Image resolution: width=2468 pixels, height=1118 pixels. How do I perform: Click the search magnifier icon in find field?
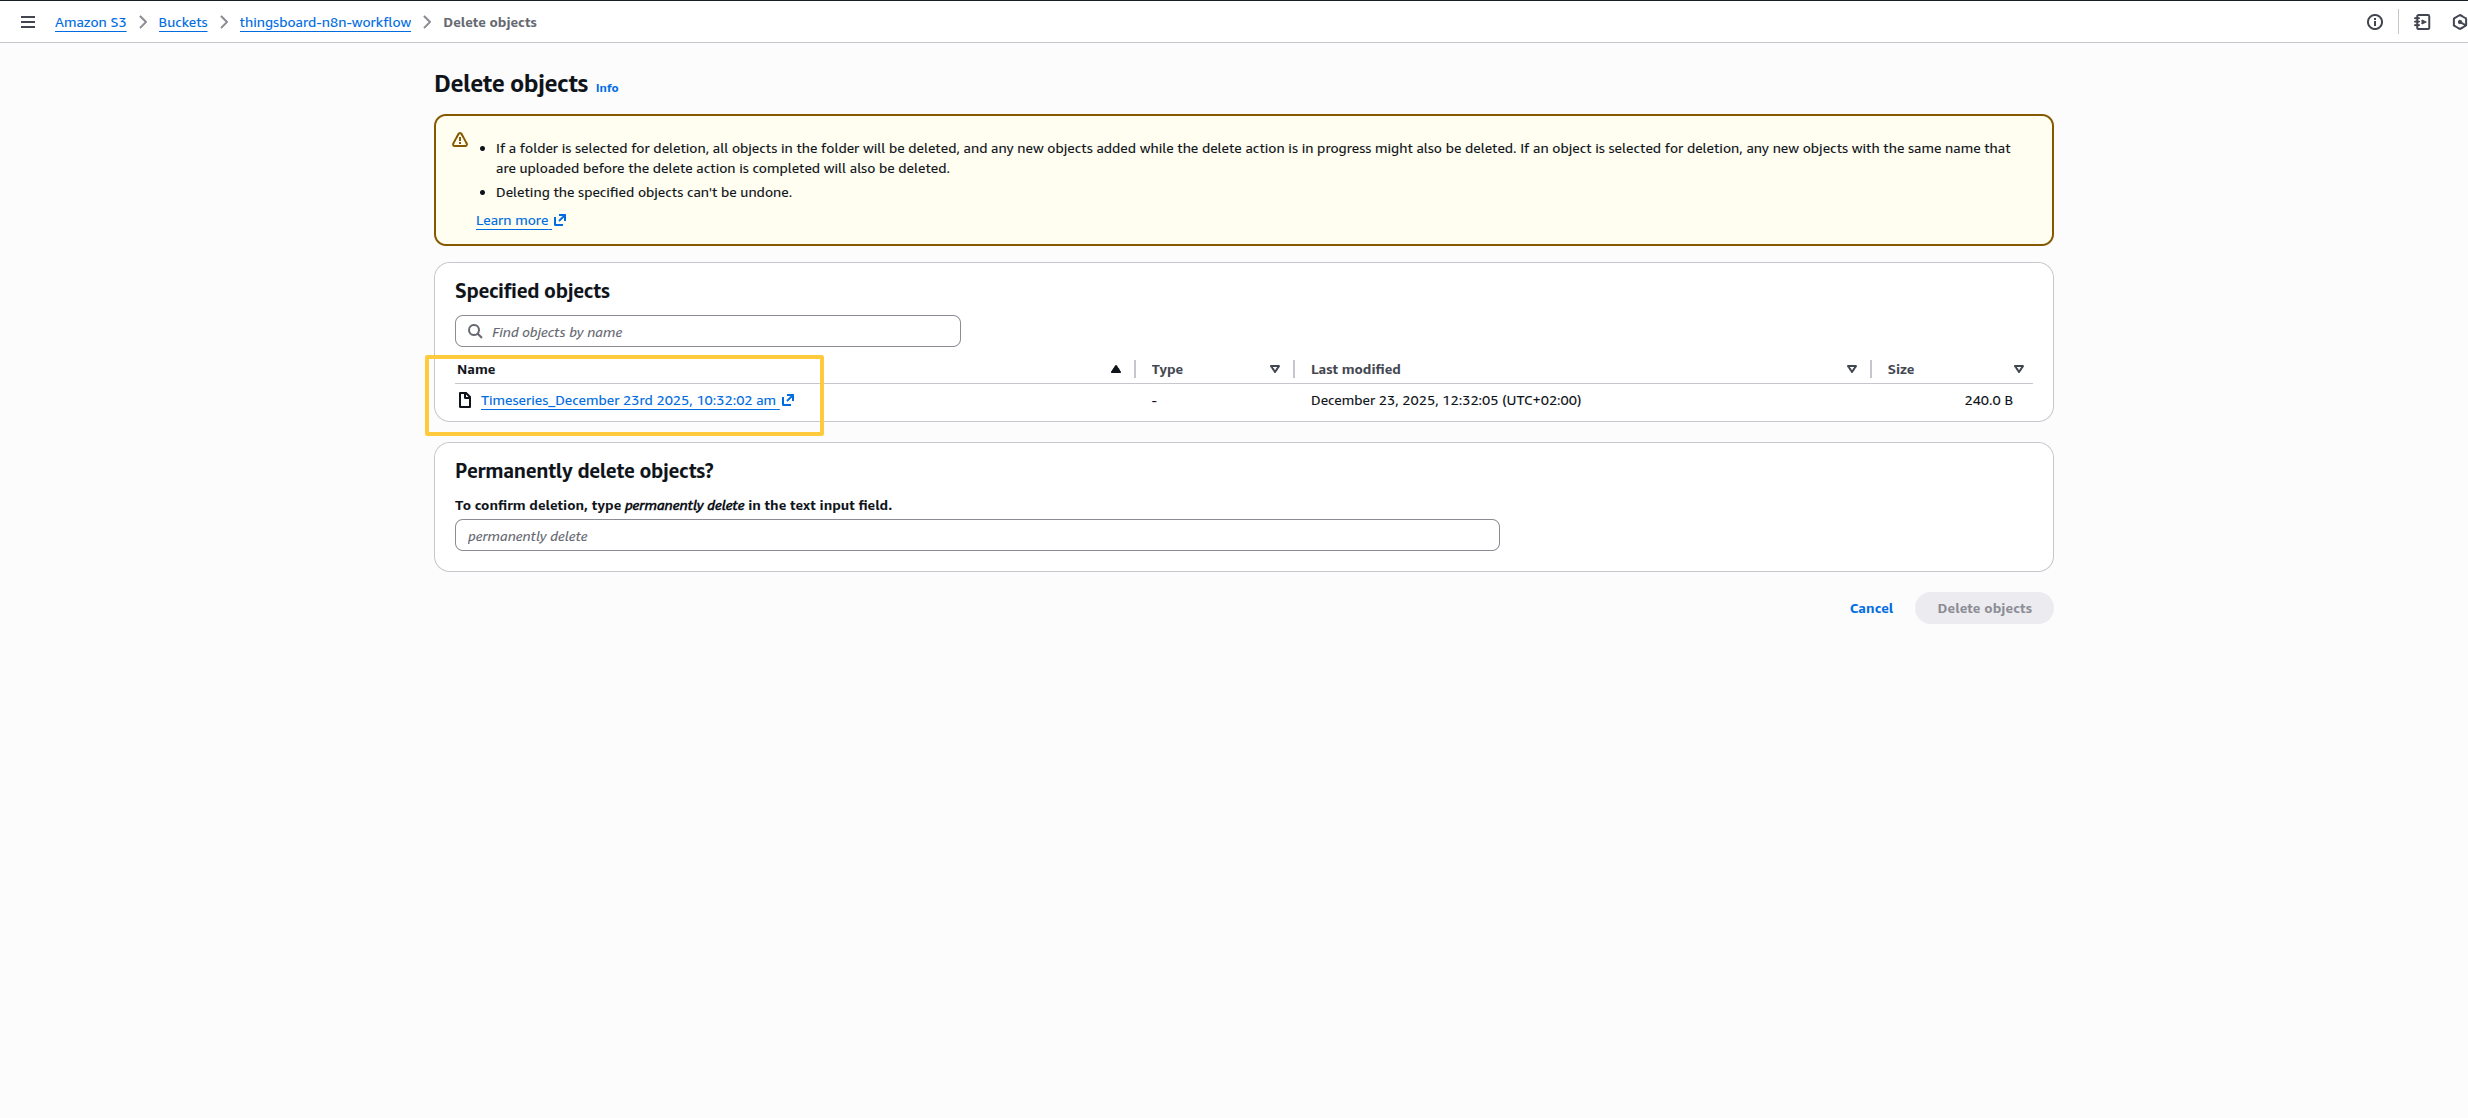[476, 332]
